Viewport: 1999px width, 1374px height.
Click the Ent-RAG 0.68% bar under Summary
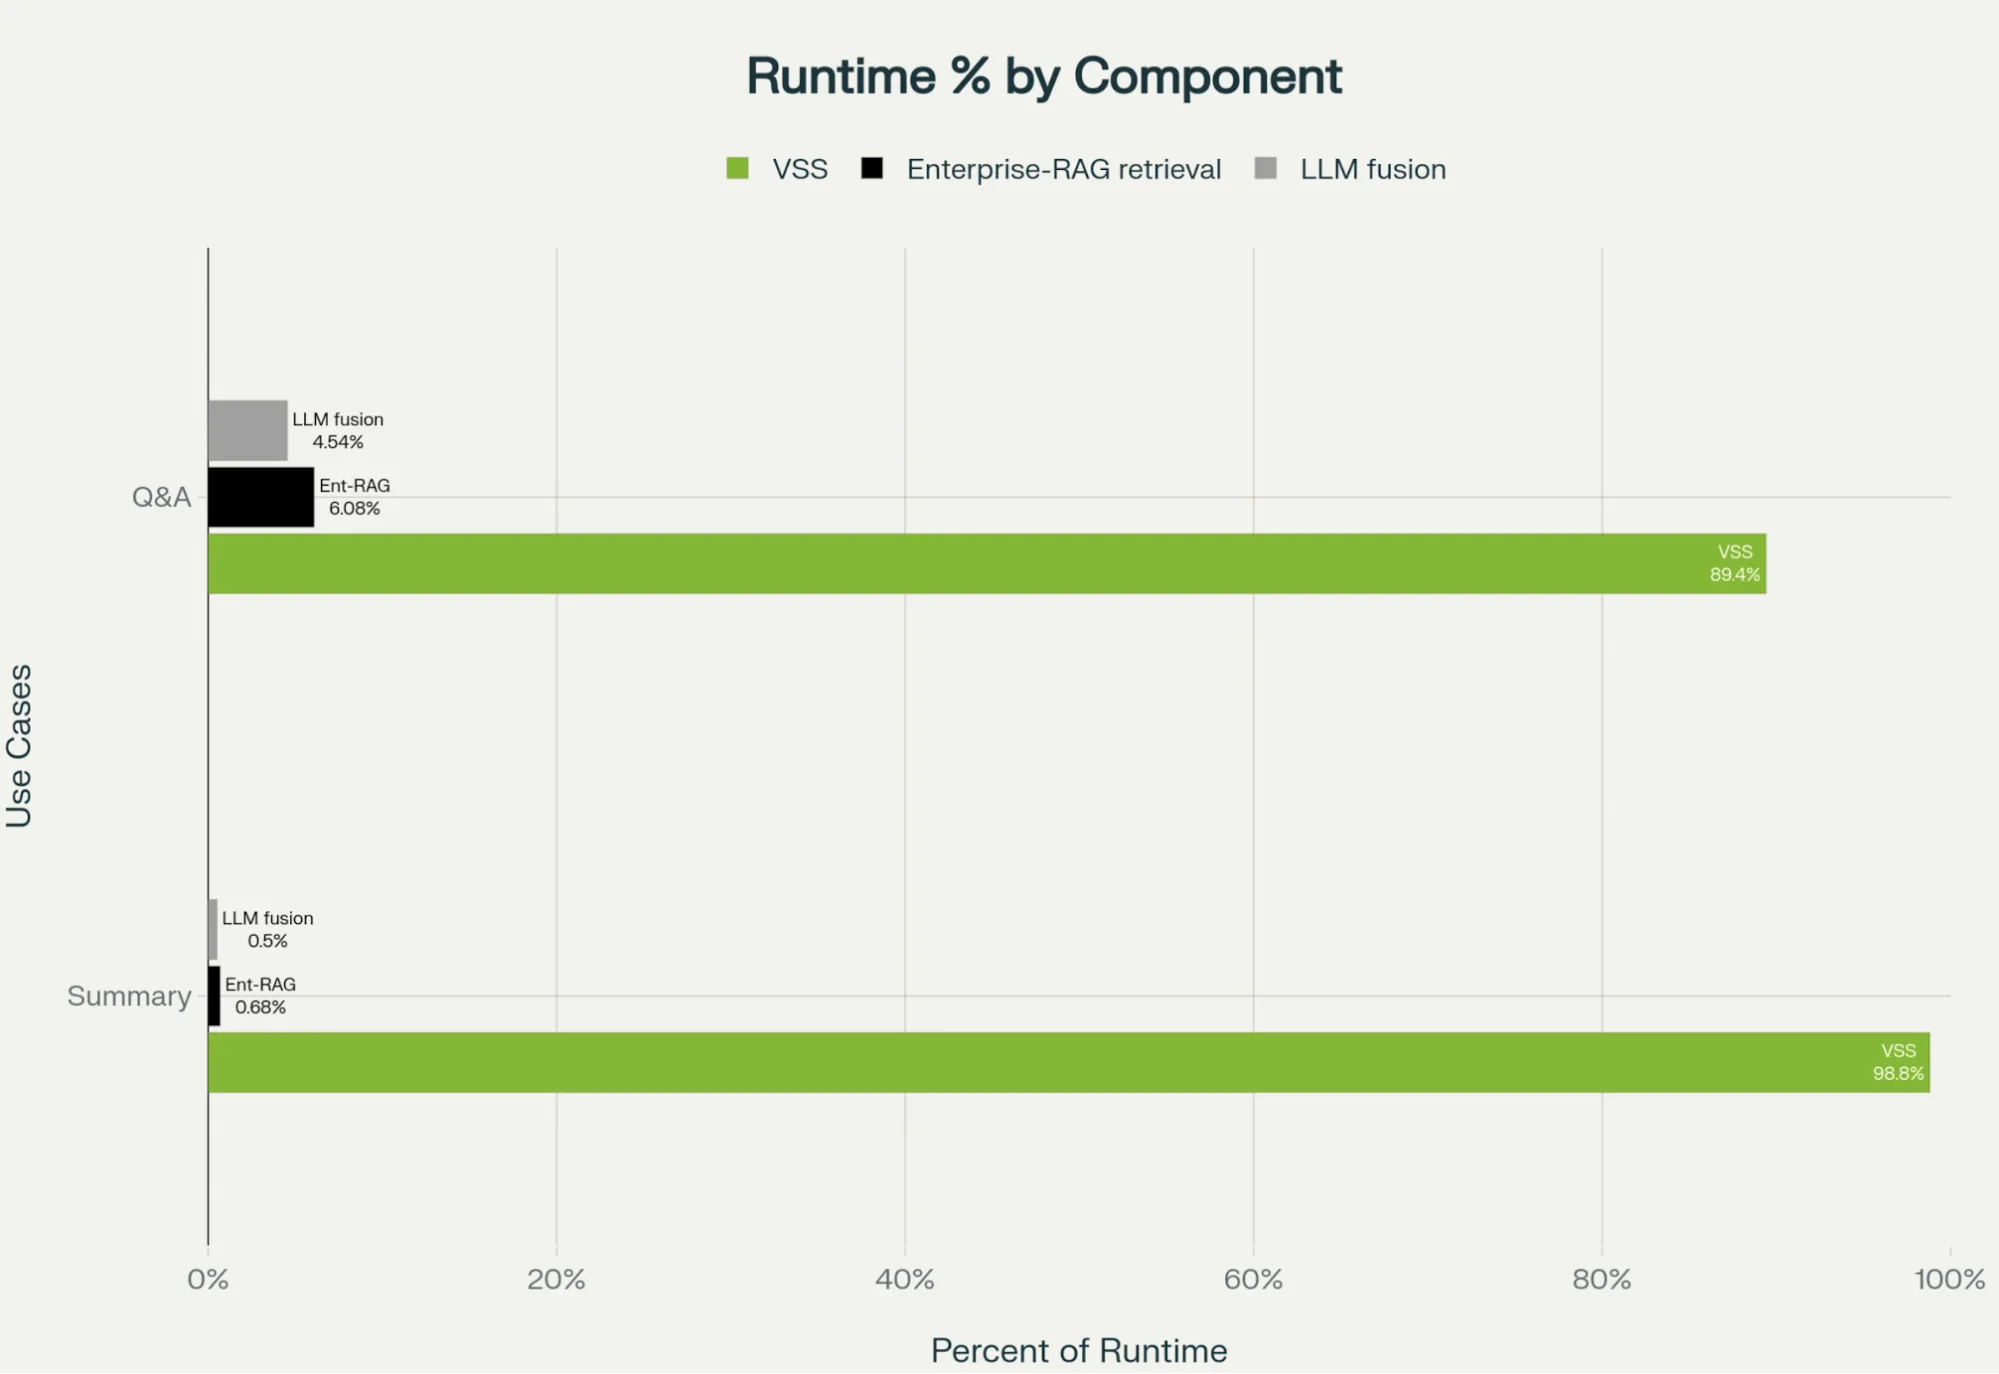point(213,996)
